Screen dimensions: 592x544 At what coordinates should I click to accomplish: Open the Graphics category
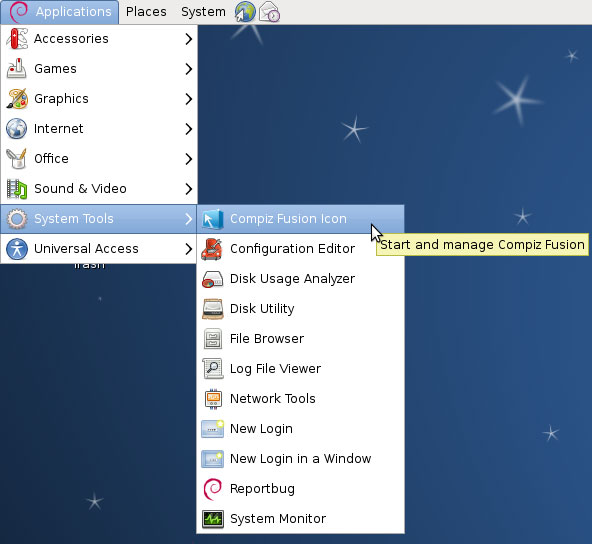[99, 99]
